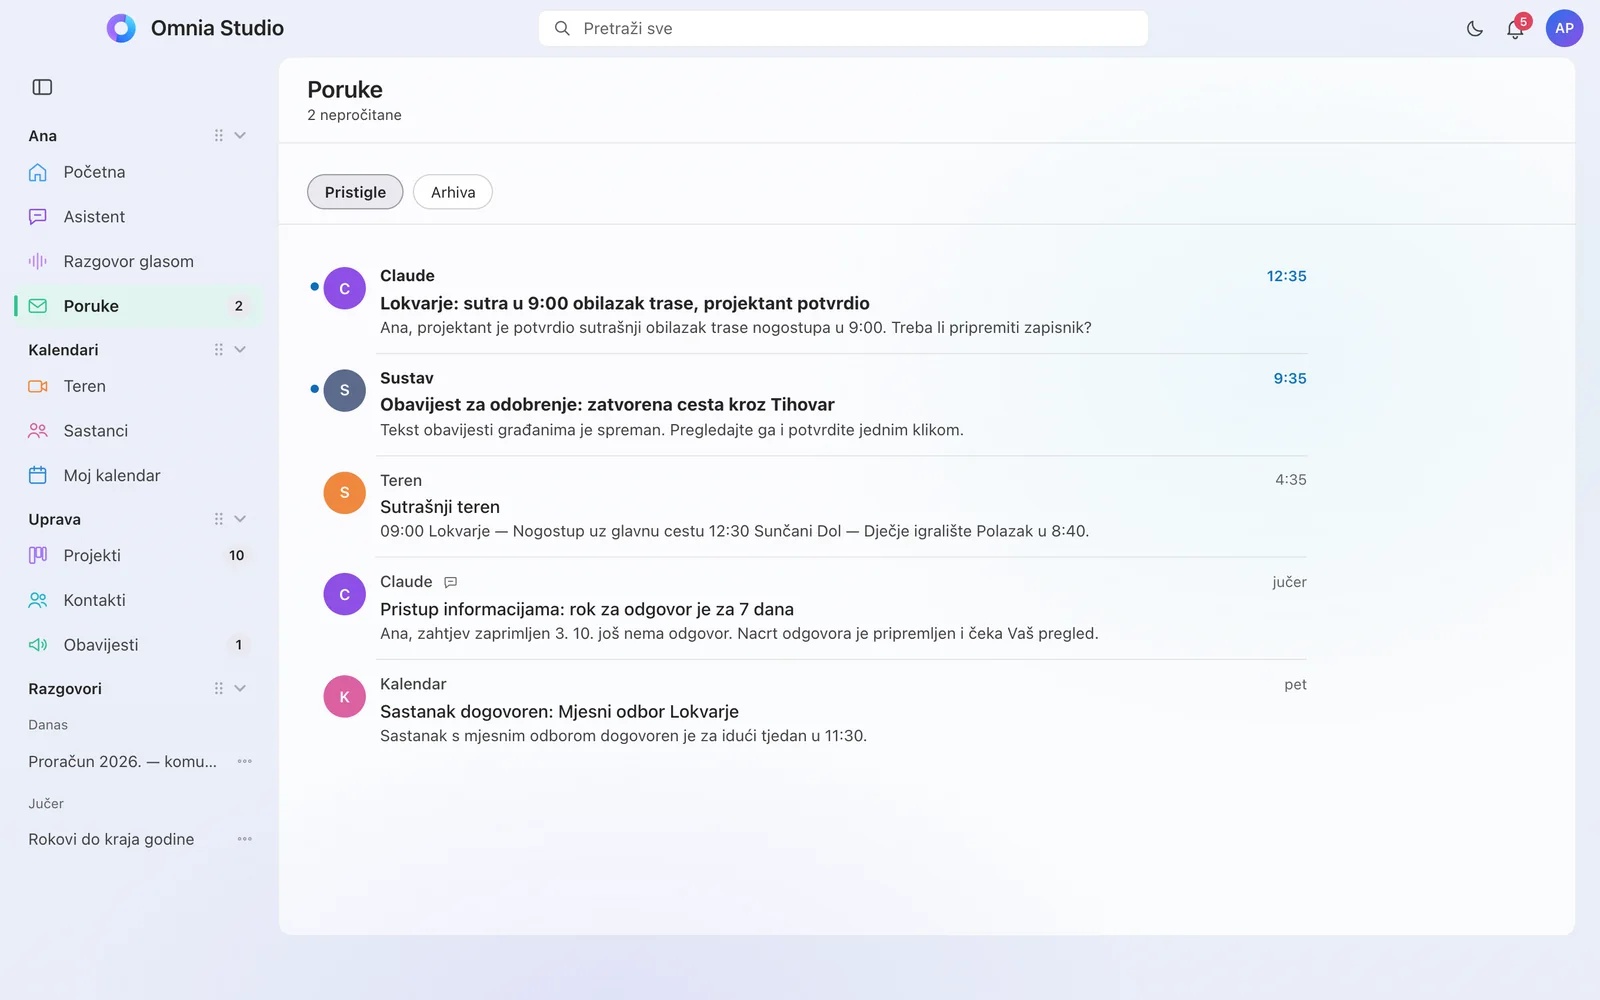Collapse the Ana section chevron

click(240, 136)
